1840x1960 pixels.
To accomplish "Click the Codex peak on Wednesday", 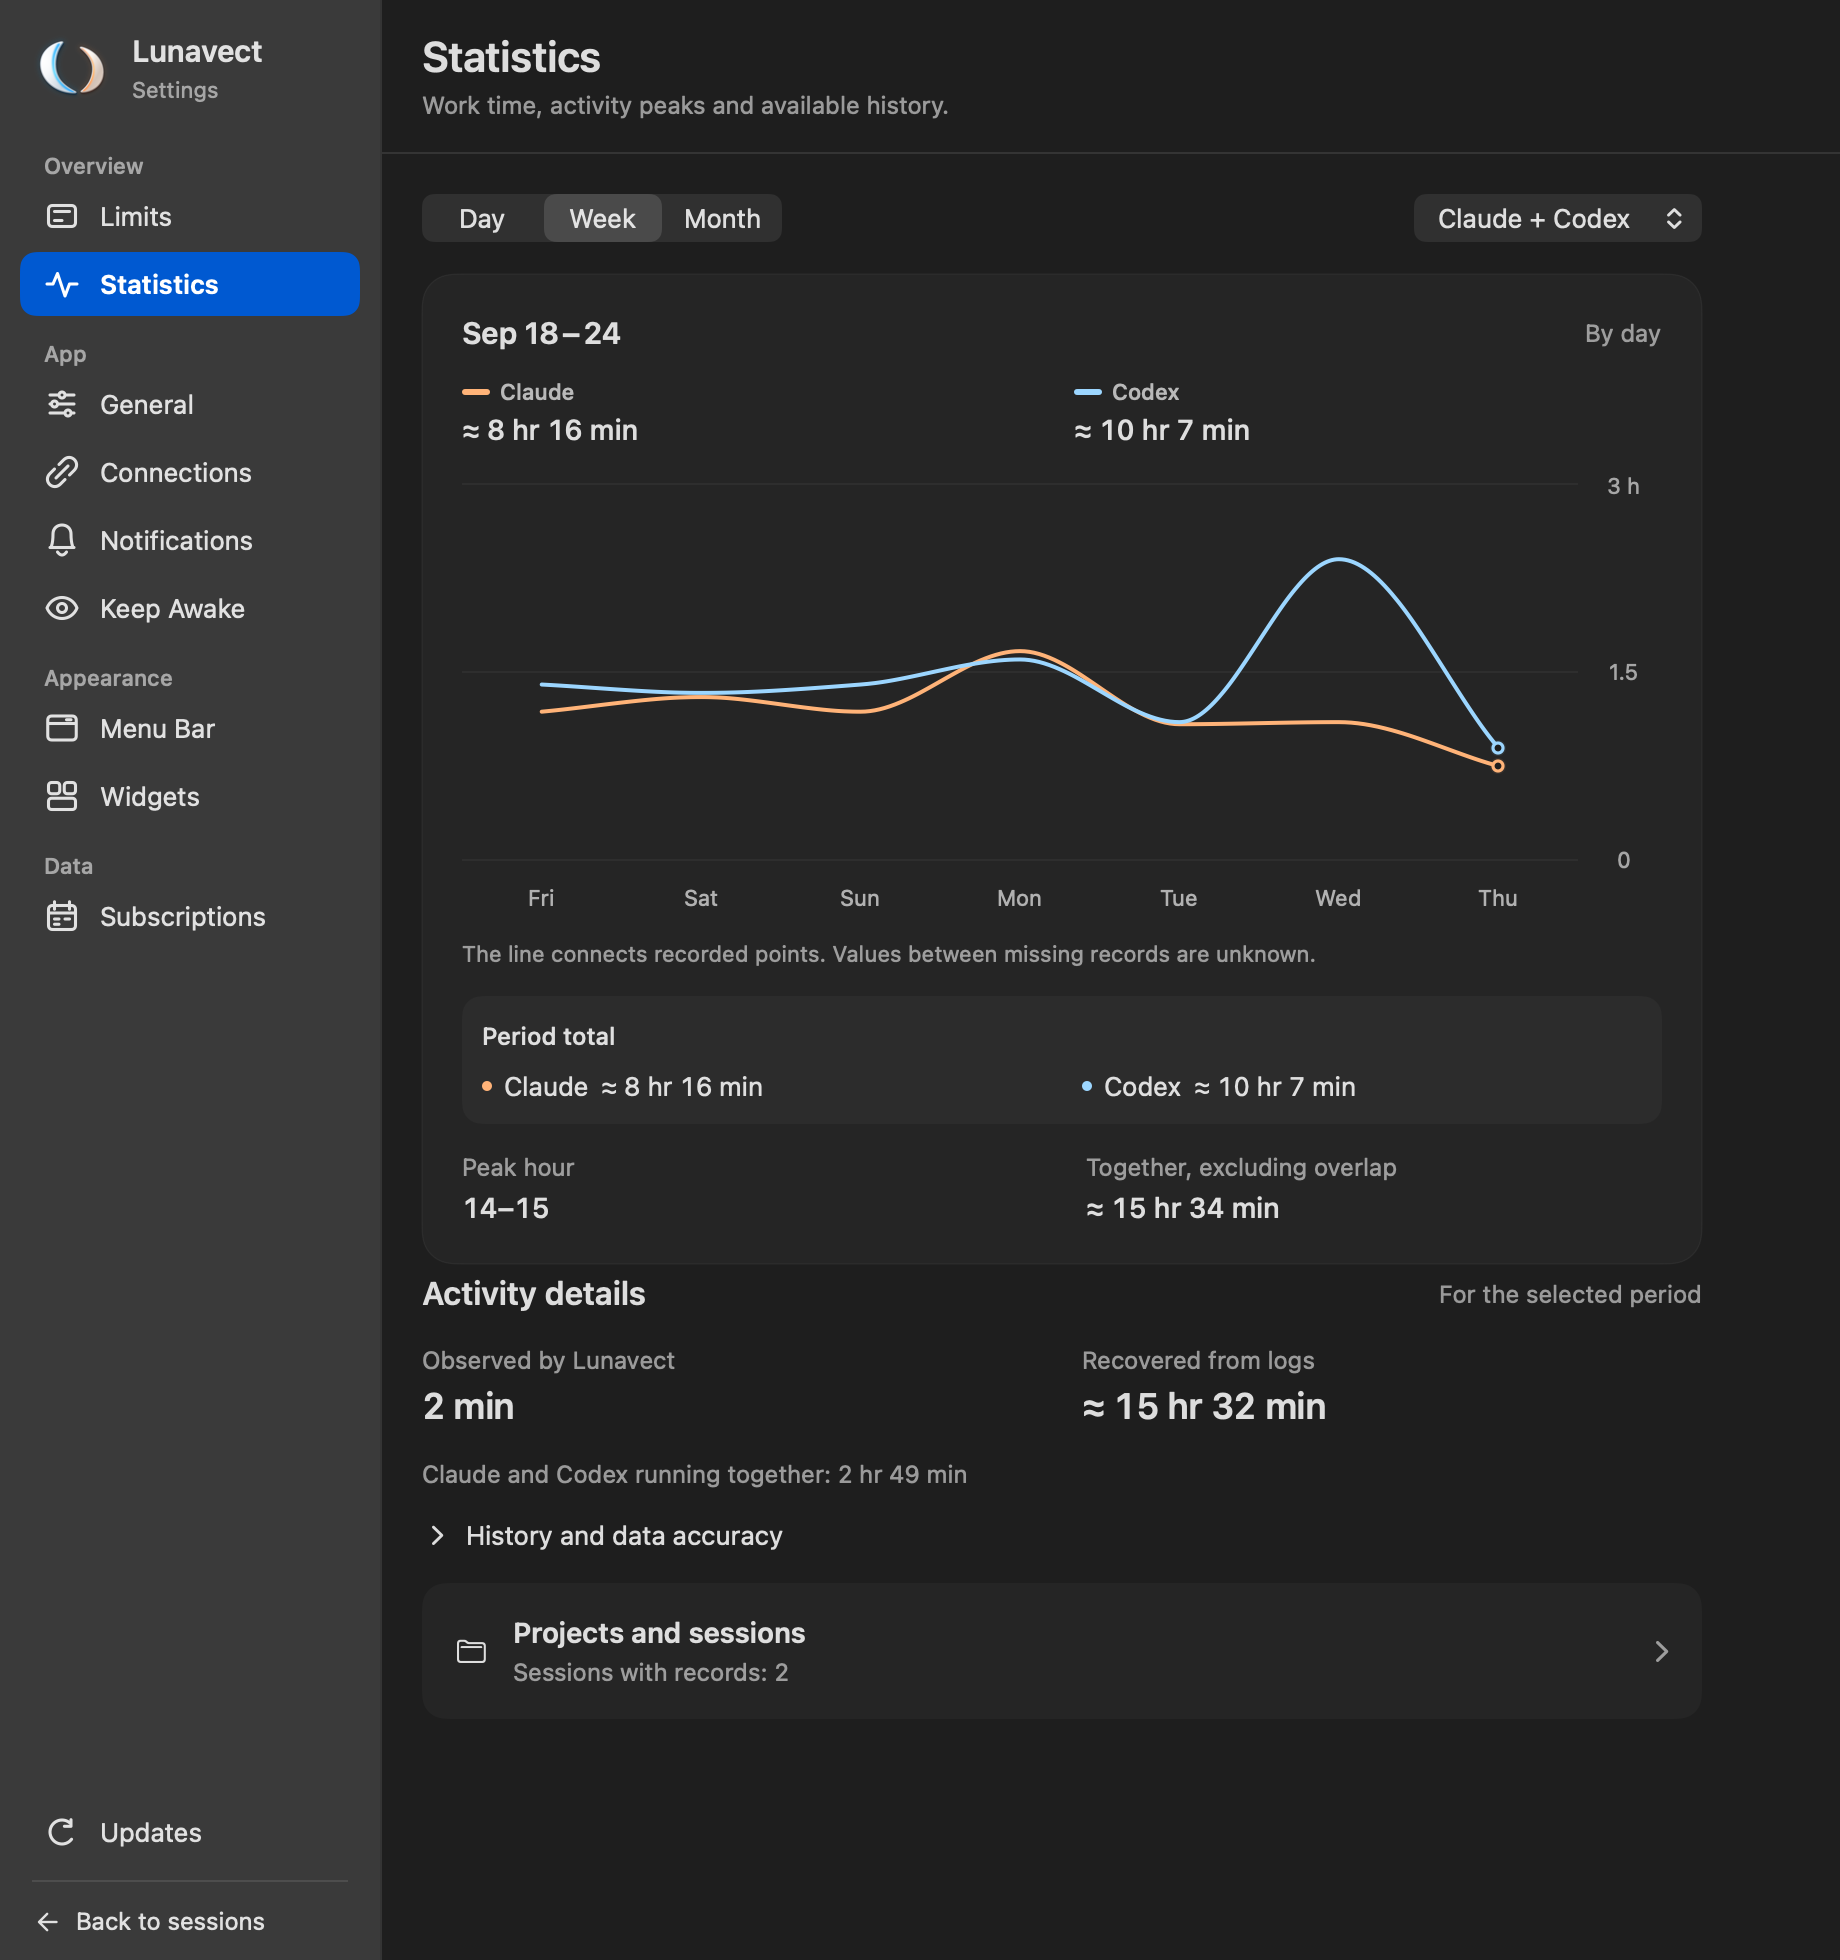I will click(x=1338, y=560).
